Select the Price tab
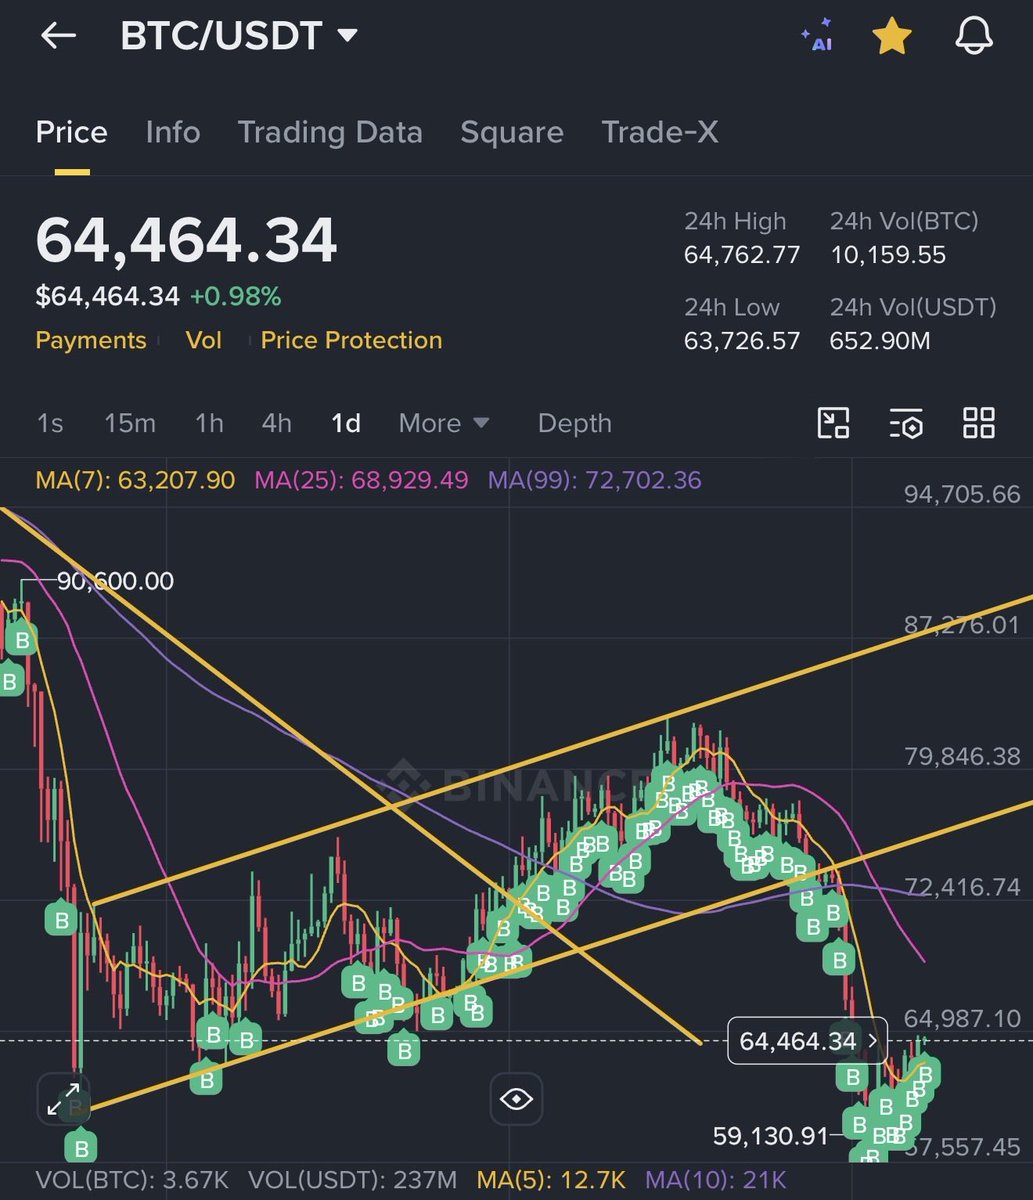This screenshot has width=1033, height=1200. [72, 132]
